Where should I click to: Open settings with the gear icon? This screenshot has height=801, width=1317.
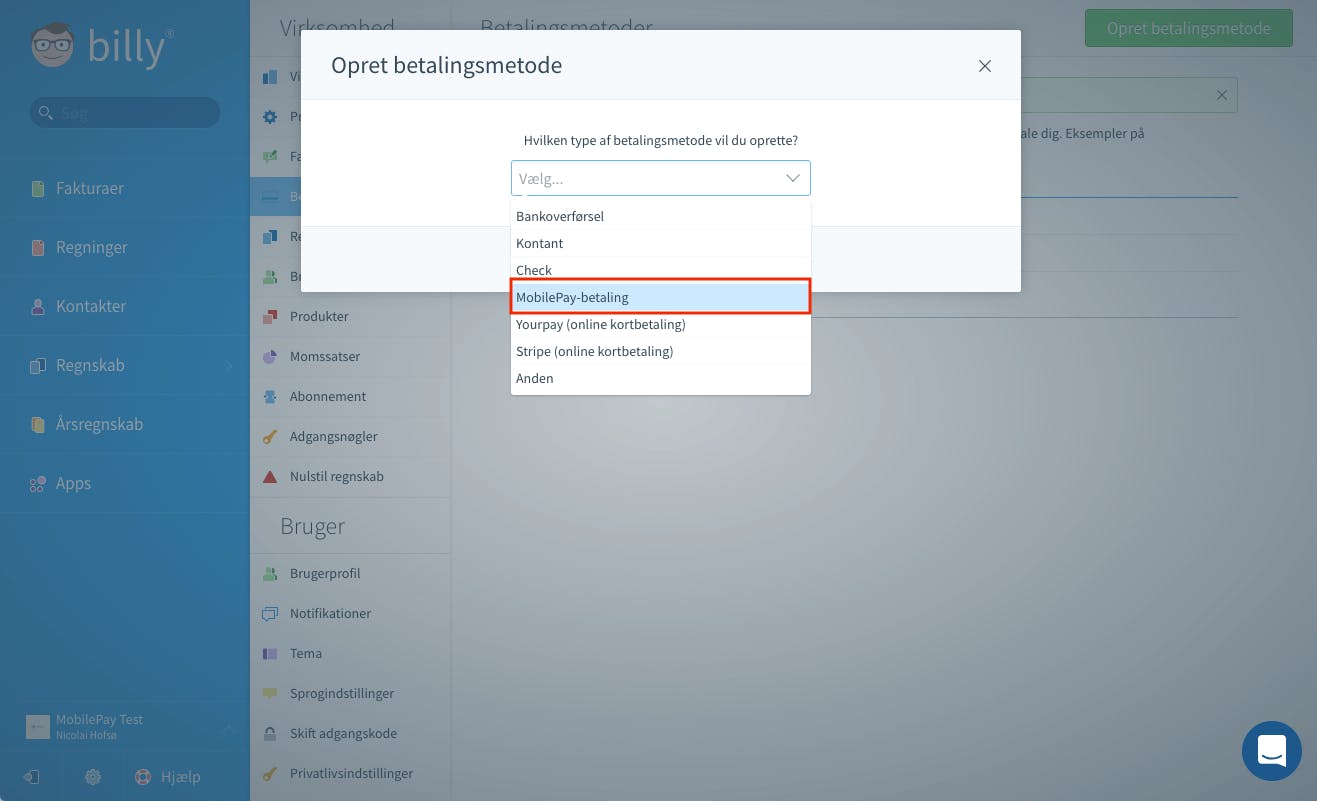point(93,777)
